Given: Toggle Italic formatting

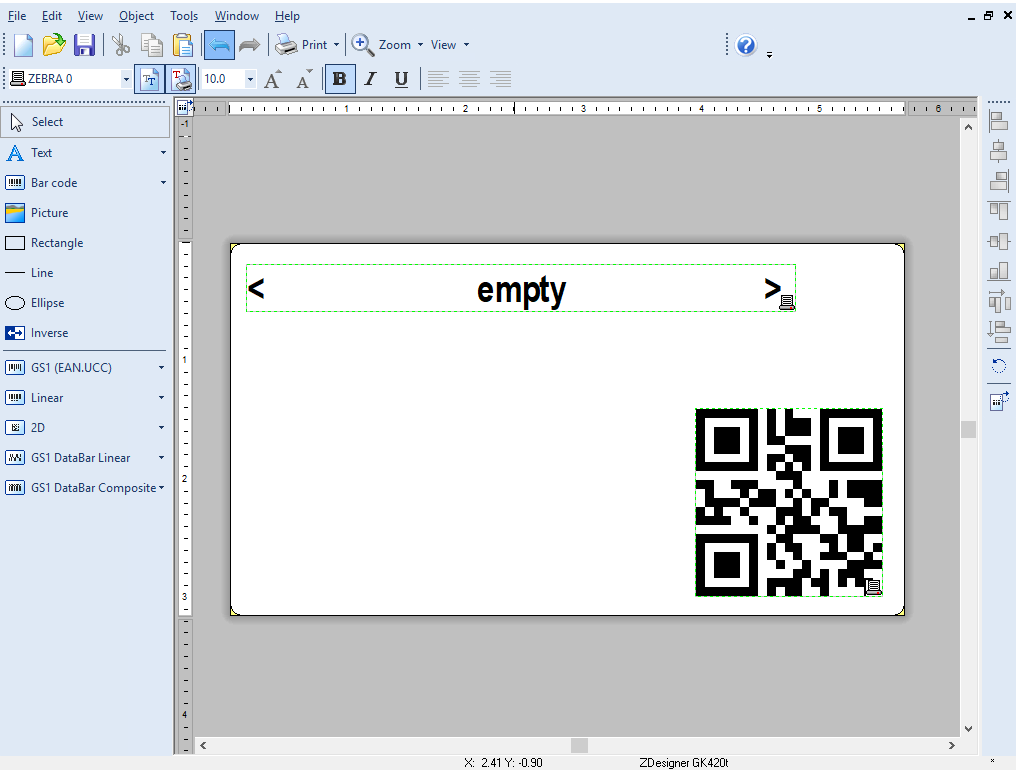Looking at the screenshot, I should point(370,79).
